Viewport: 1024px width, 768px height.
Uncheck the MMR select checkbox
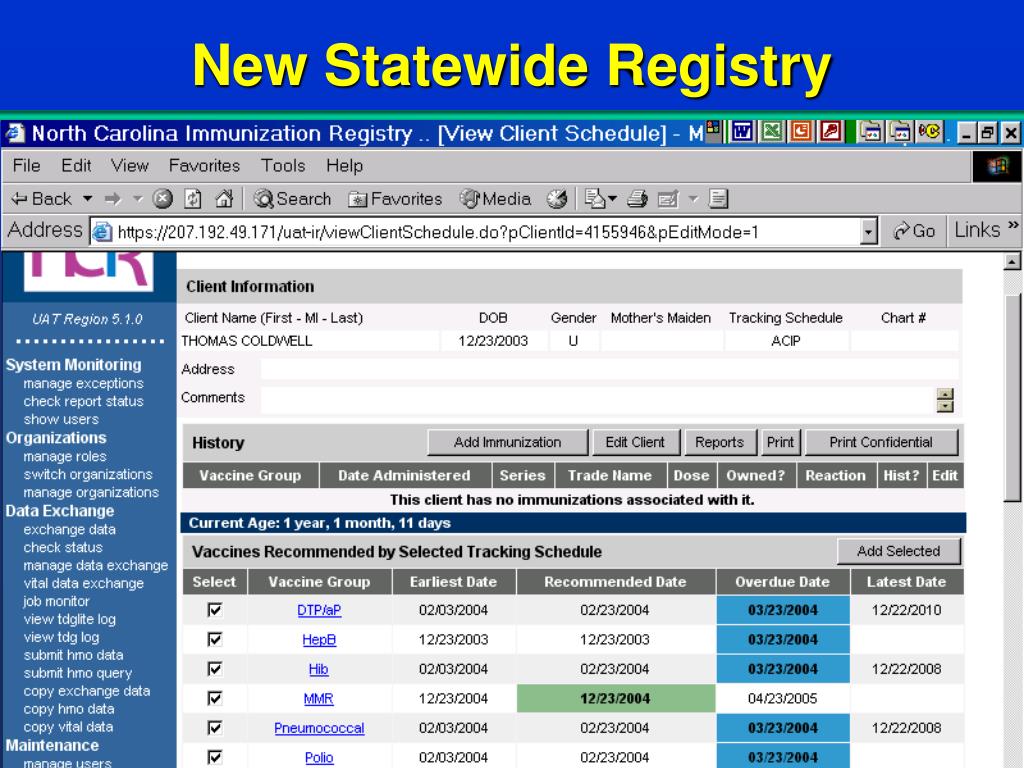(x=215, y=697)
